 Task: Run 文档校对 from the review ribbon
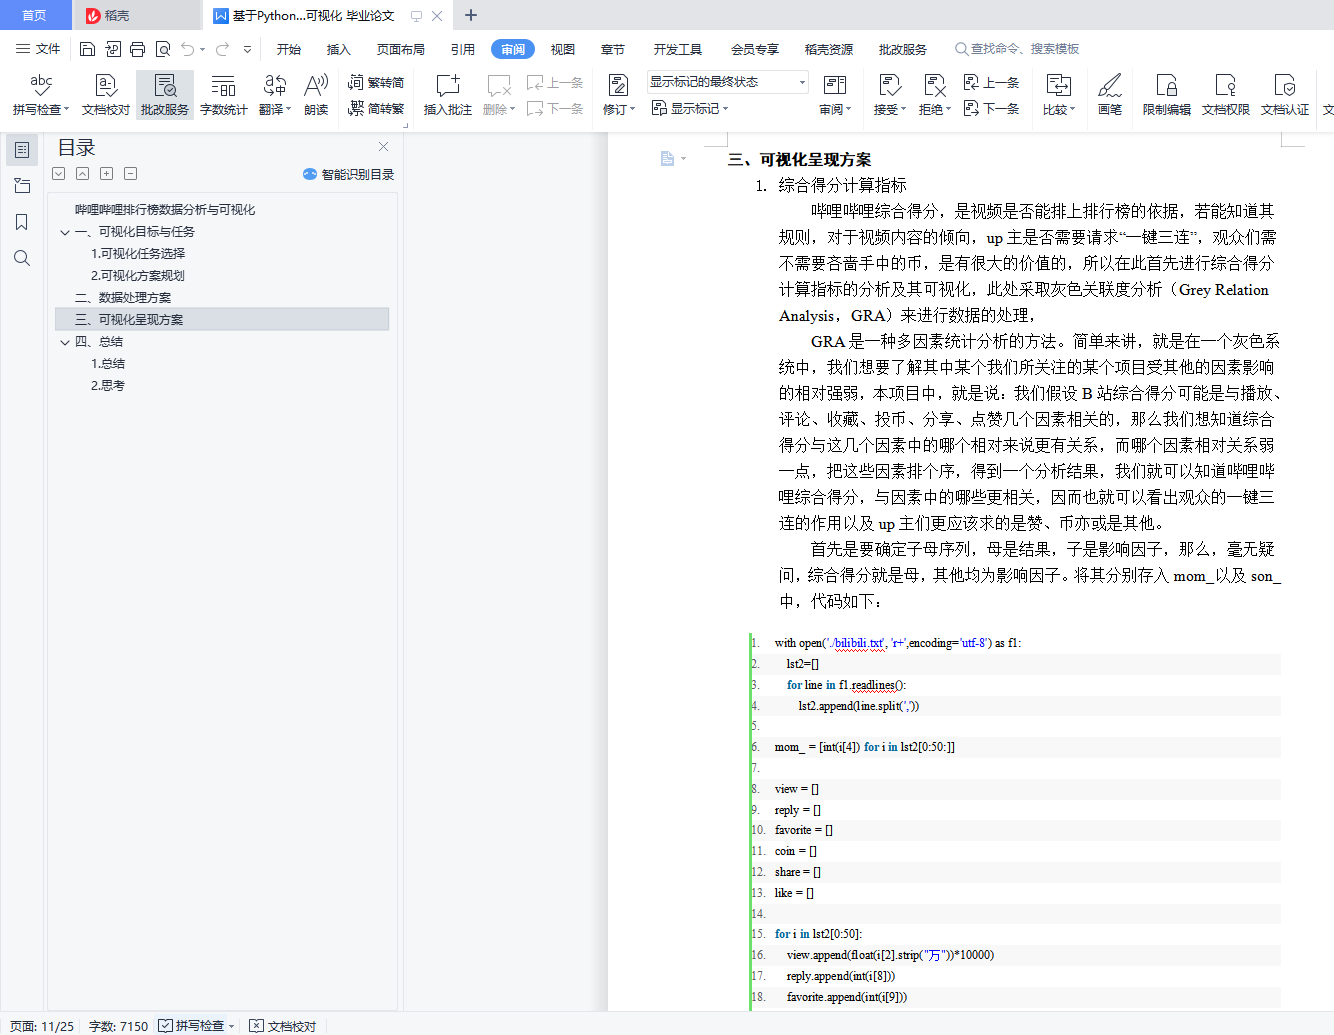pyautogui.click(x=106, y=94)
